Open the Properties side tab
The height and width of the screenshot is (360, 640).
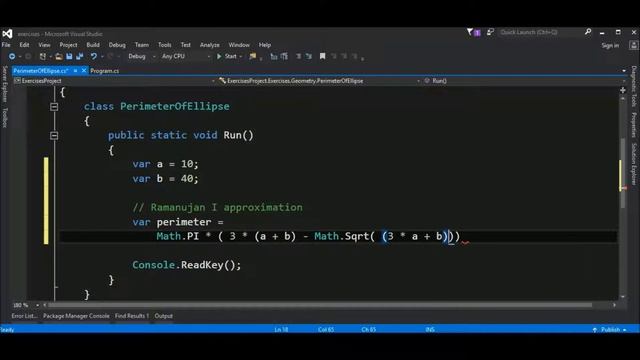pos(634,125)
